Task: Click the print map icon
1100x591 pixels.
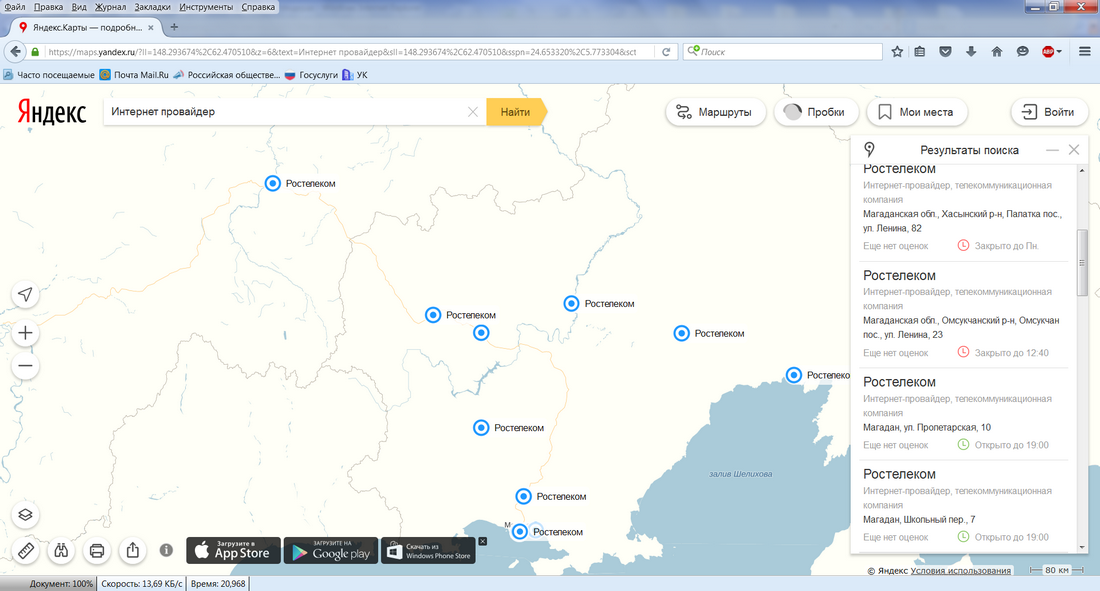Action: [97, 550]
